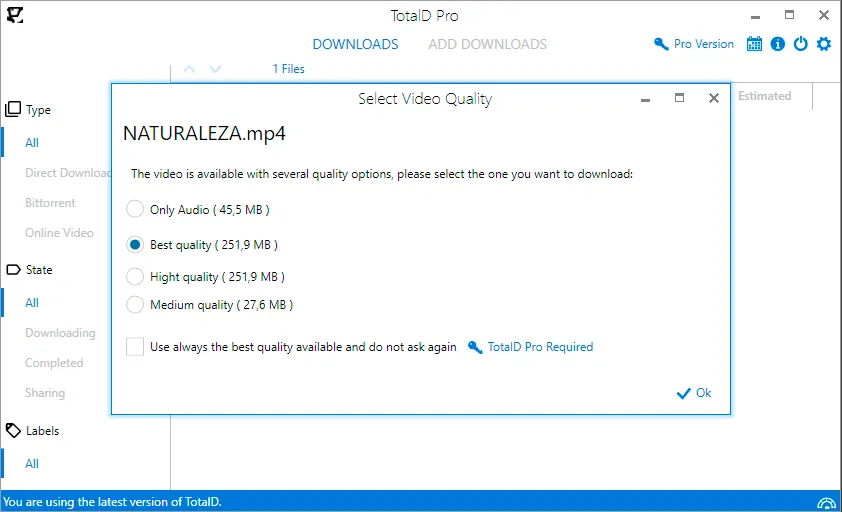Image resolution: width=842 pixels, height=512 pixels.
Task: Click the Labels tag icon
Action: (13, 430)
